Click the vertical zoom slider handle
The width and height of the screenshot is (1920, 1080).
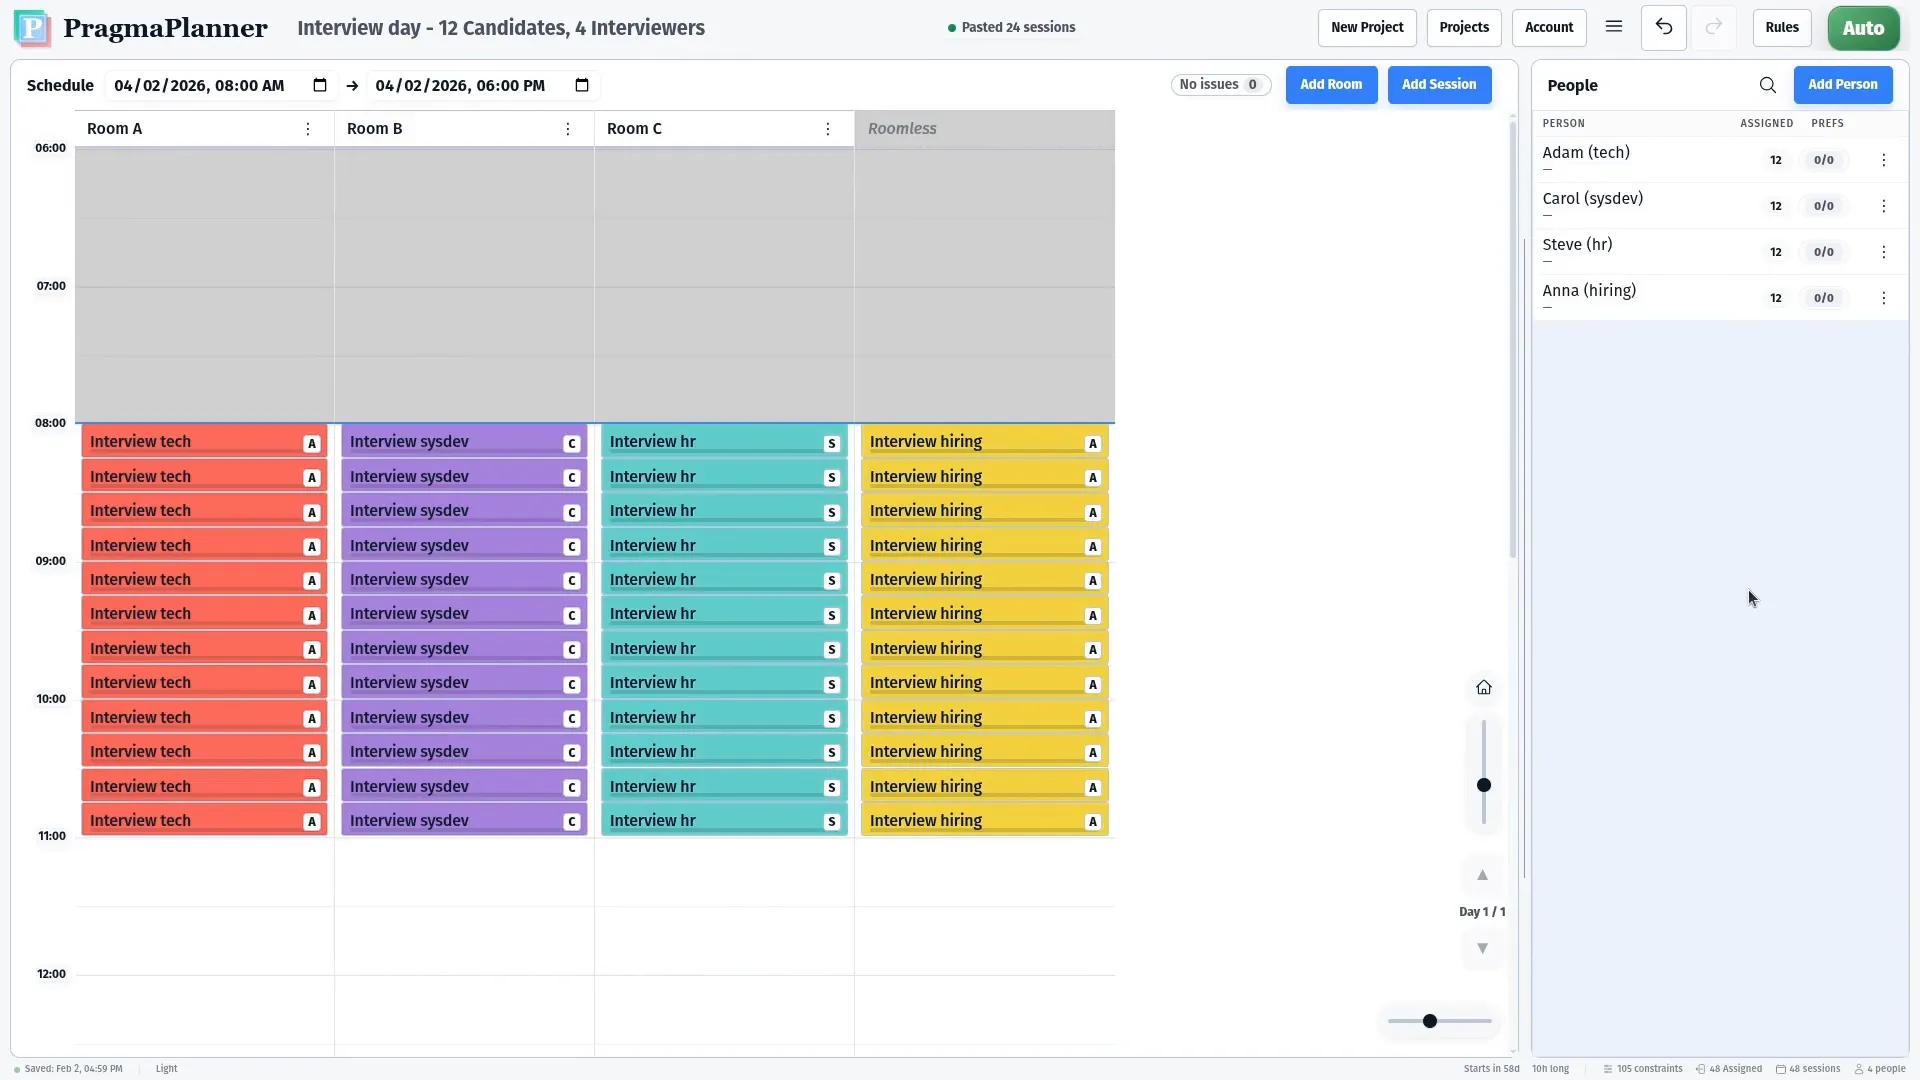[x=1483, y=786]
